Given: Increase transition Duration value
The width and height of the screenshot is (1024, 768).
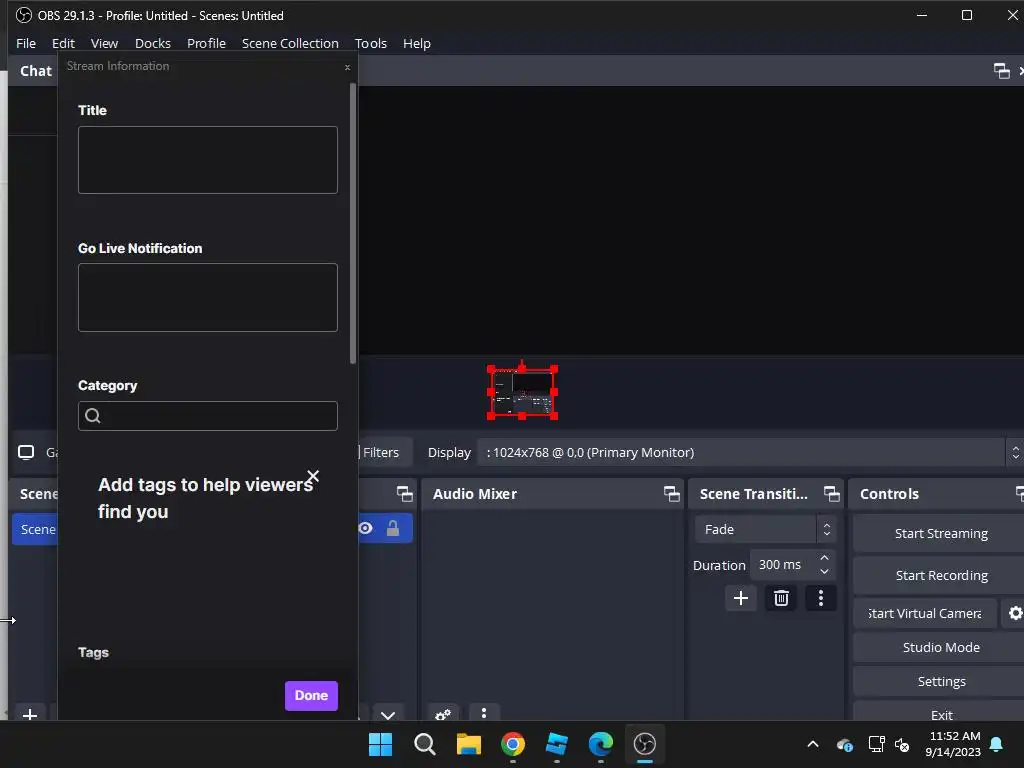Looking at the screenshot, I should 824,558.
